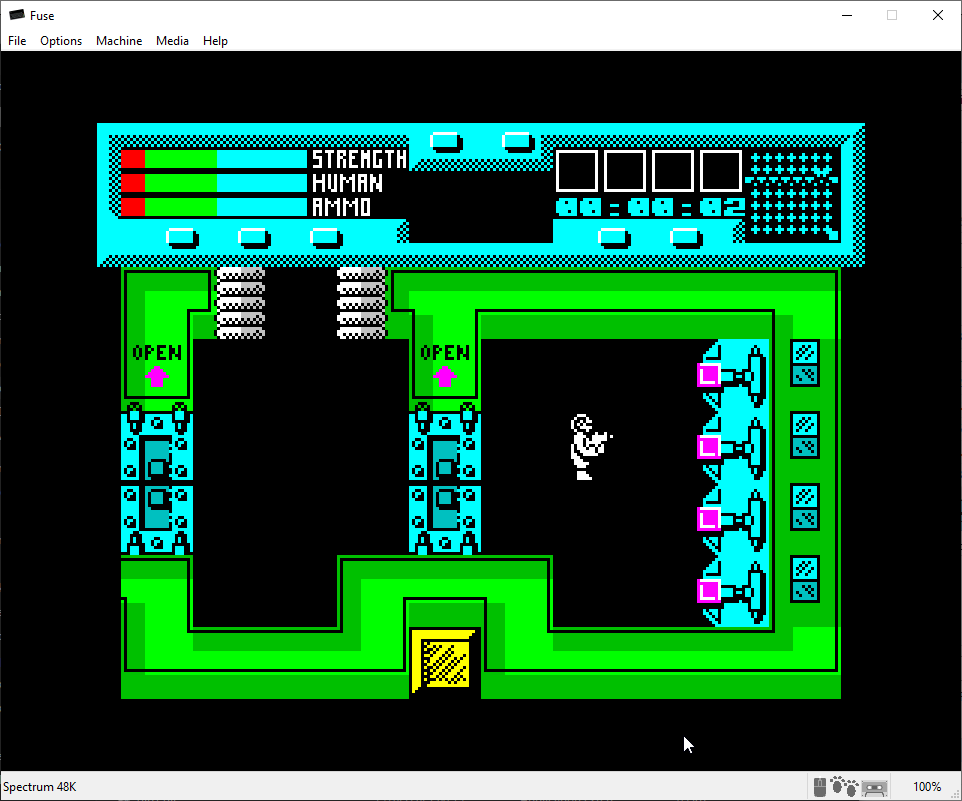Click the left OPEN door sign
962x801 pixels.
(157, 353)
